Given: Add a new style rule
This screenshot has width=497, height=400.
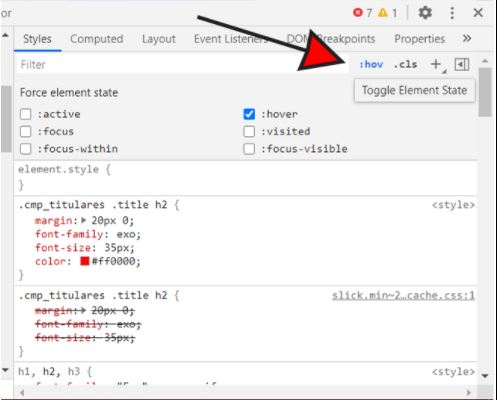Looking at the screenshot, I should pos(436,64).
